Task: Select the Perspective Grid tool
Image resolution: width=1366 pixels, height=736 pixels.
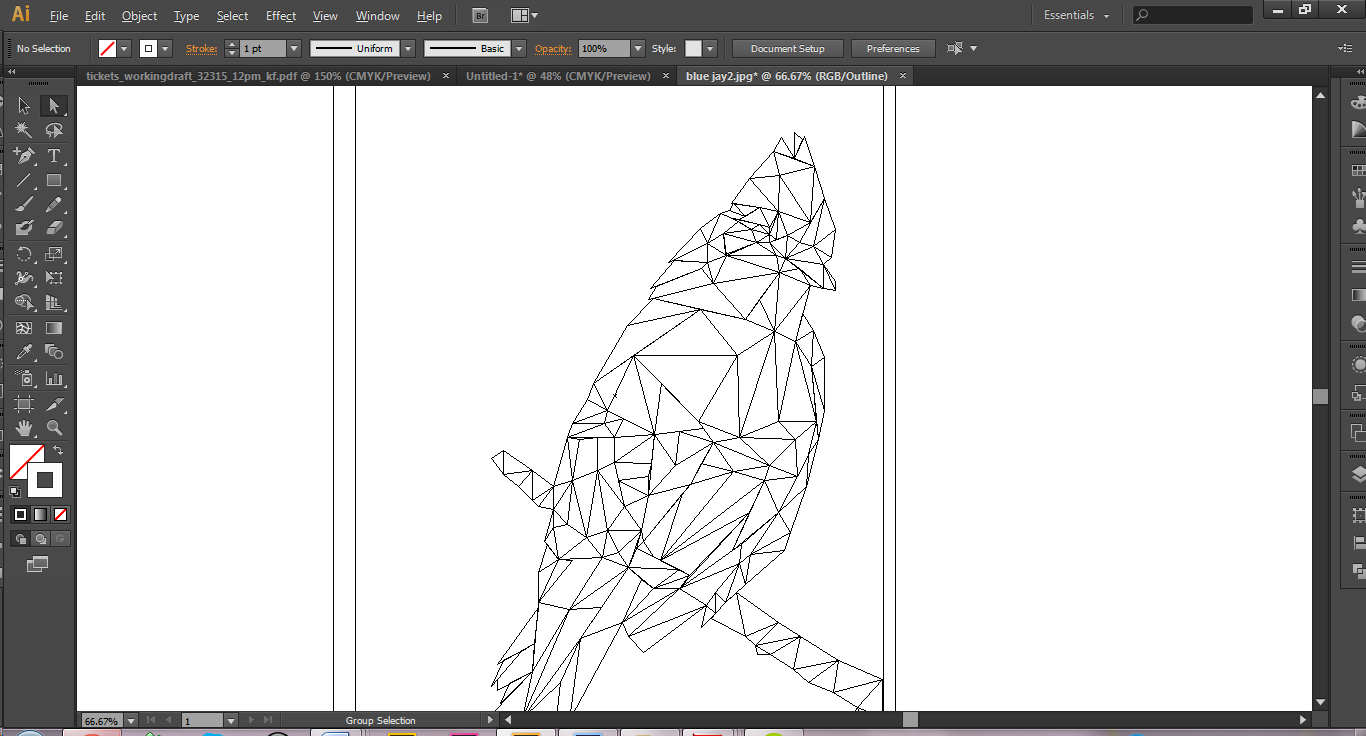Action: click(x=54, y=303)
